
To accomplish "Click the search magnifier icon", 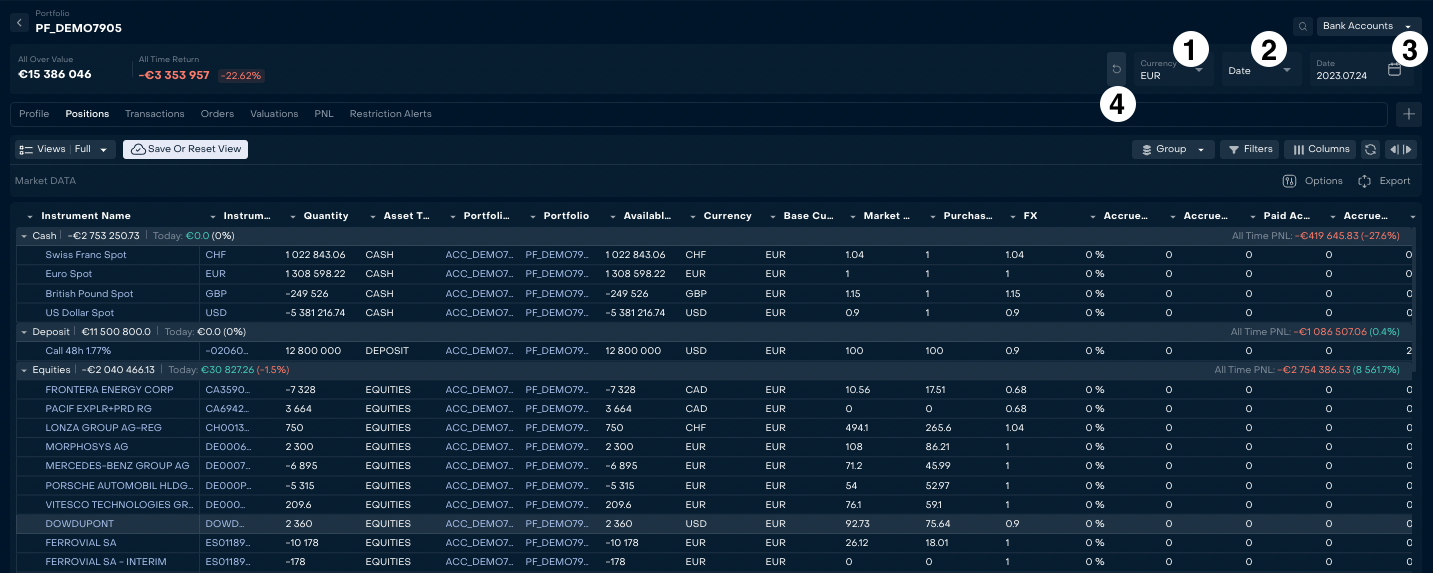I will [1303, 26].
